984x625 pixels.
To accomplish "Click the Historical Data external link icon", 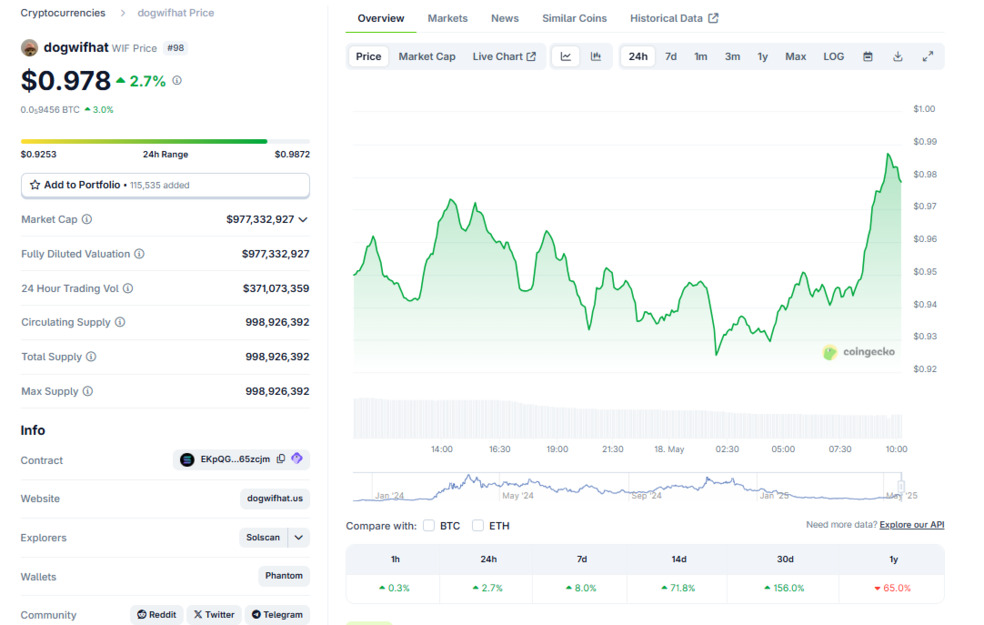I will 713,18.
